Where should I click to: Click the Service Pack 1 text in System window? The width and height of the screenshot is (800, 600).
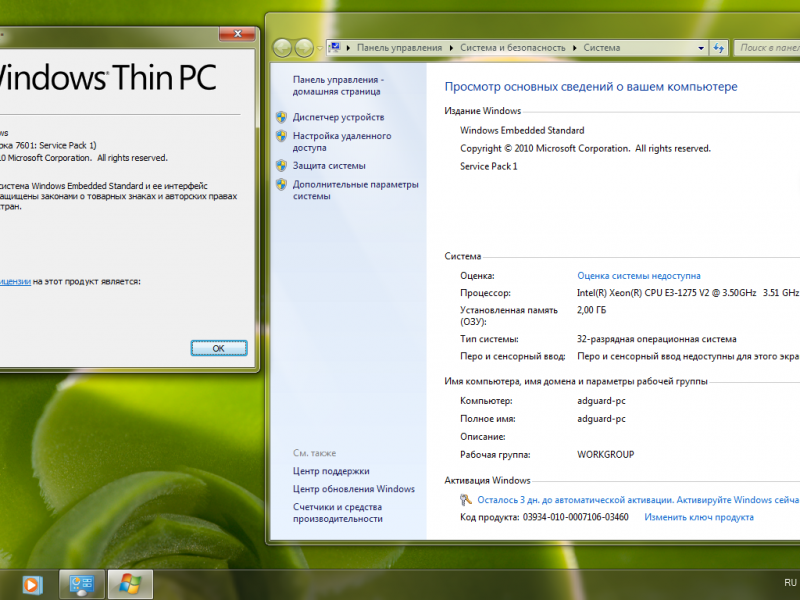point(488,166)
